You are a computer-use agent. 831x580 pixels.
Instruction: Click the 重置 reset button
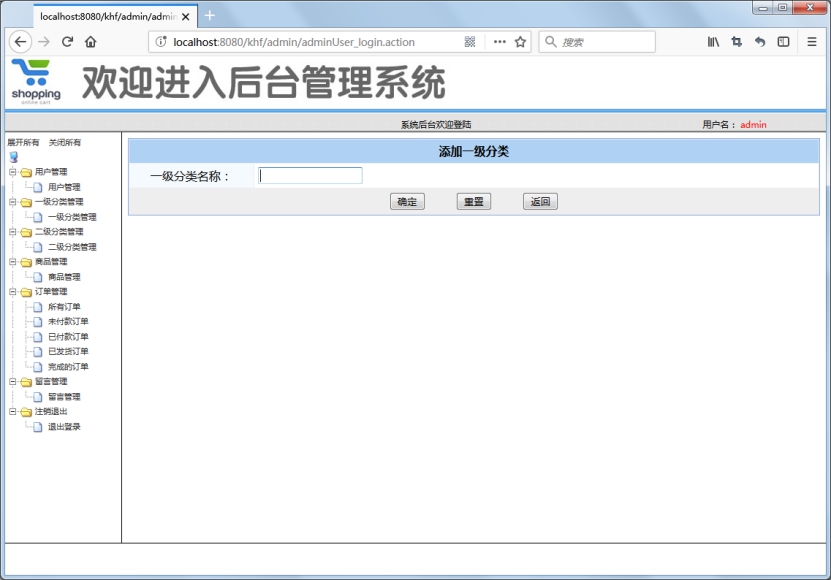[474, 202]
